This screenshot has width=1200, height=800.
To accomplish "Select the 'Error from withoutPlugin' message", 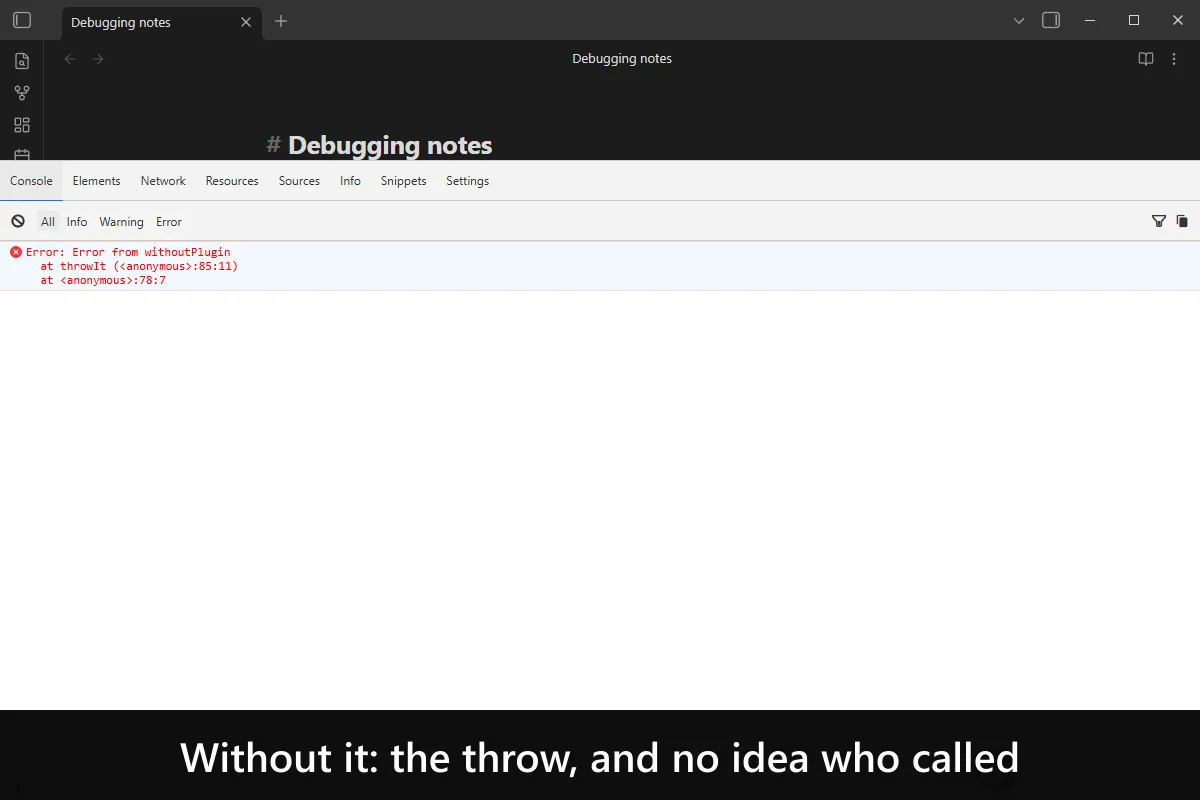I will click(128, 252).
